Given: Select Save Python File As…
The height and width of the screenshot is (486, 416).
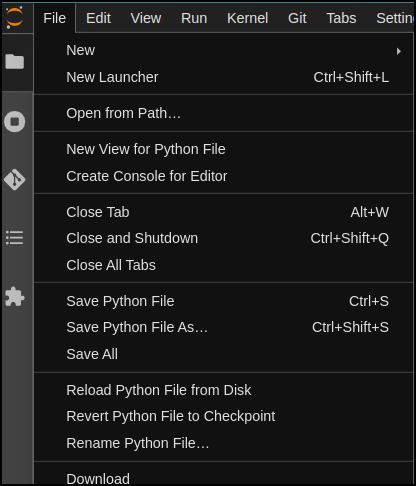Looking at the screenshot, I should [x=223, y=327].
